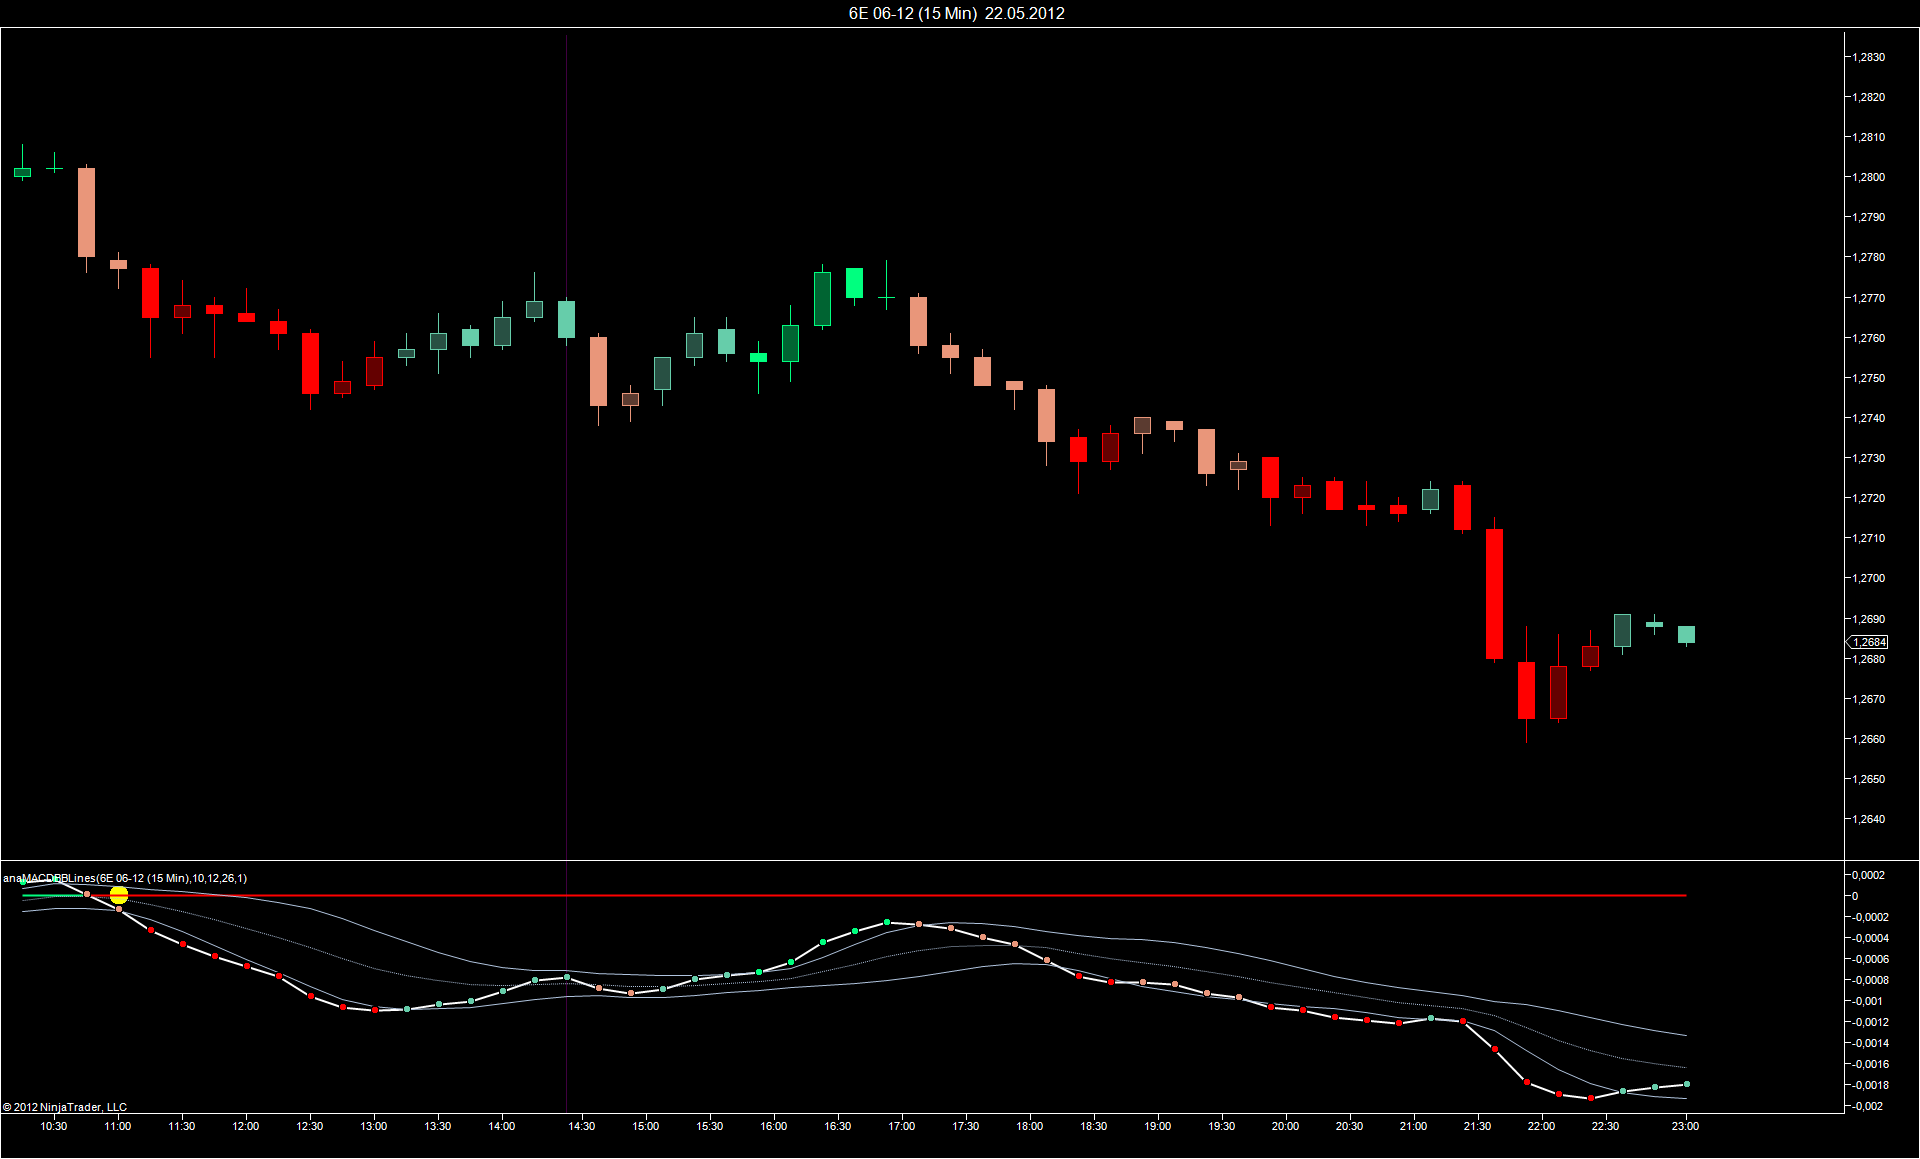
Task: Click the tall red candle dropping from 1,2710 to 1,2680
Action: [1495, 594]
